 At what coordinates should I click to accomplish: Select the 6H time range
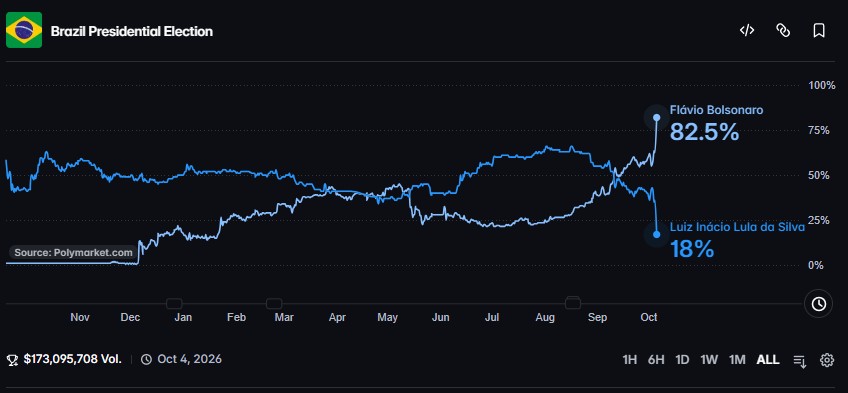pos(656,360)
